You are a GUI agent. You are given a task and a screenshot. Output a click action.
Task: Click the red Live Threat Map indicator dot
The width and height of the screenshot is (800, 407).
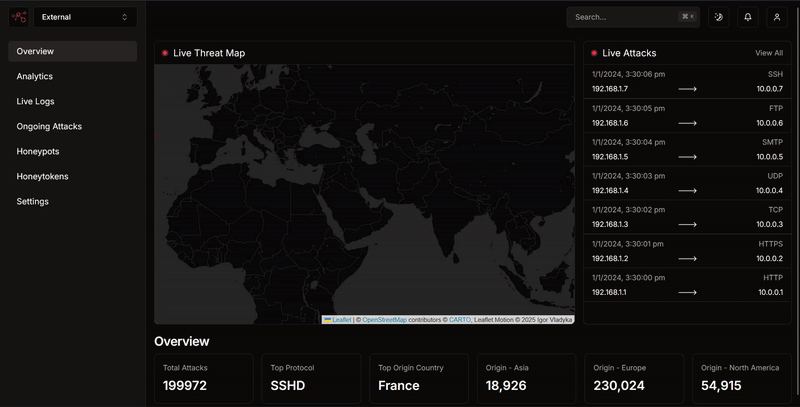(x=165, y=53)
